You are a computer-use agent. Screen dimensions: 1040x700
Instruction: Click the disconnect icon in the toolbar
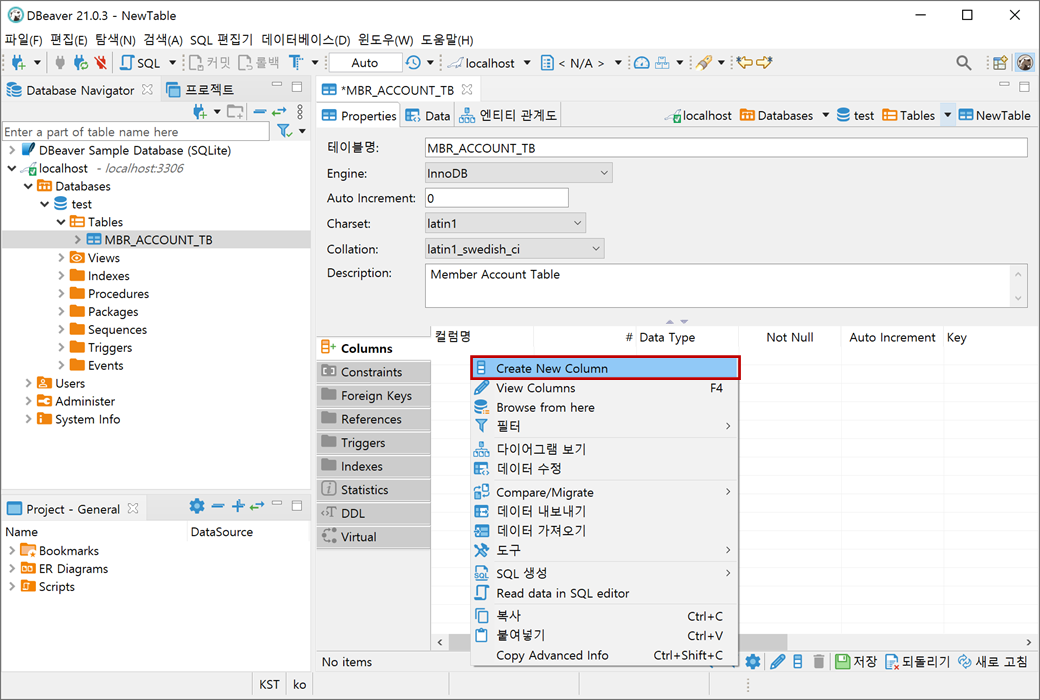coord(100,62)
